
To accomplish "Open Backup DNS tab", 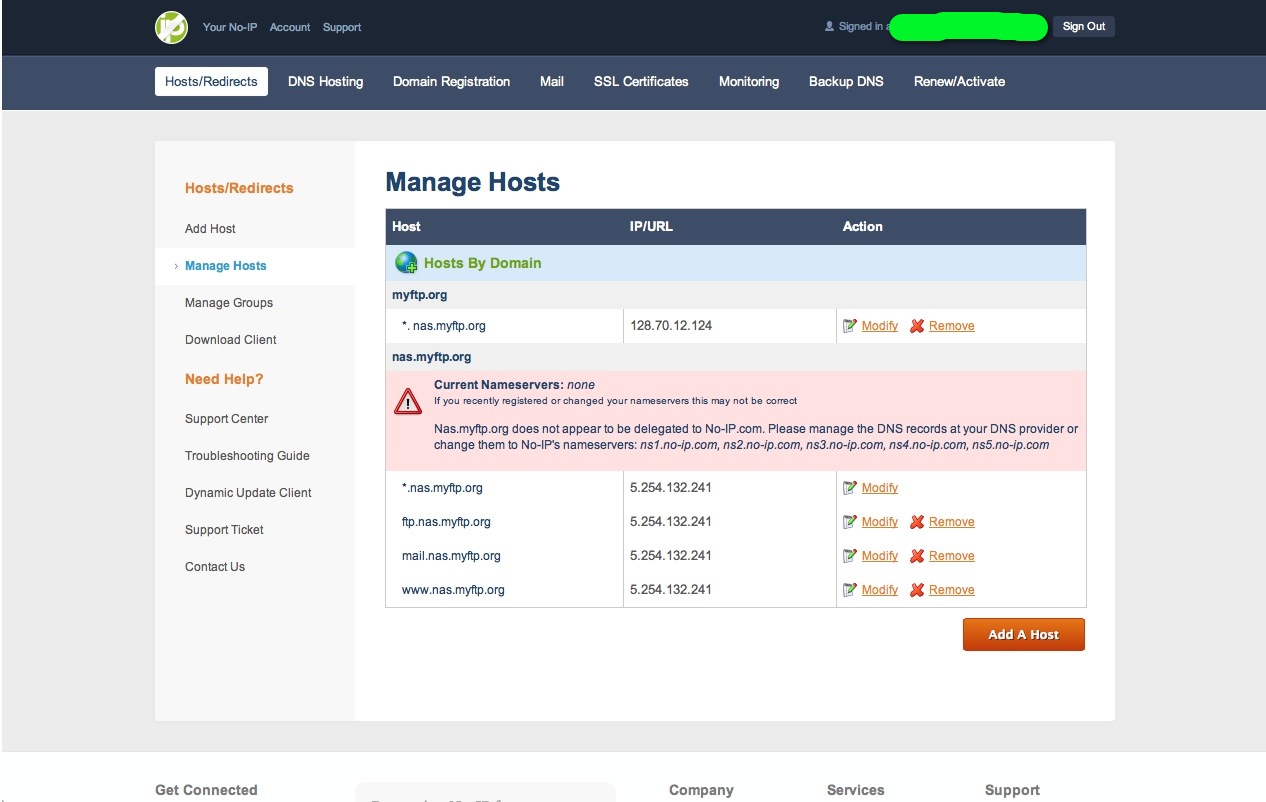I will (x=846, y=82).
